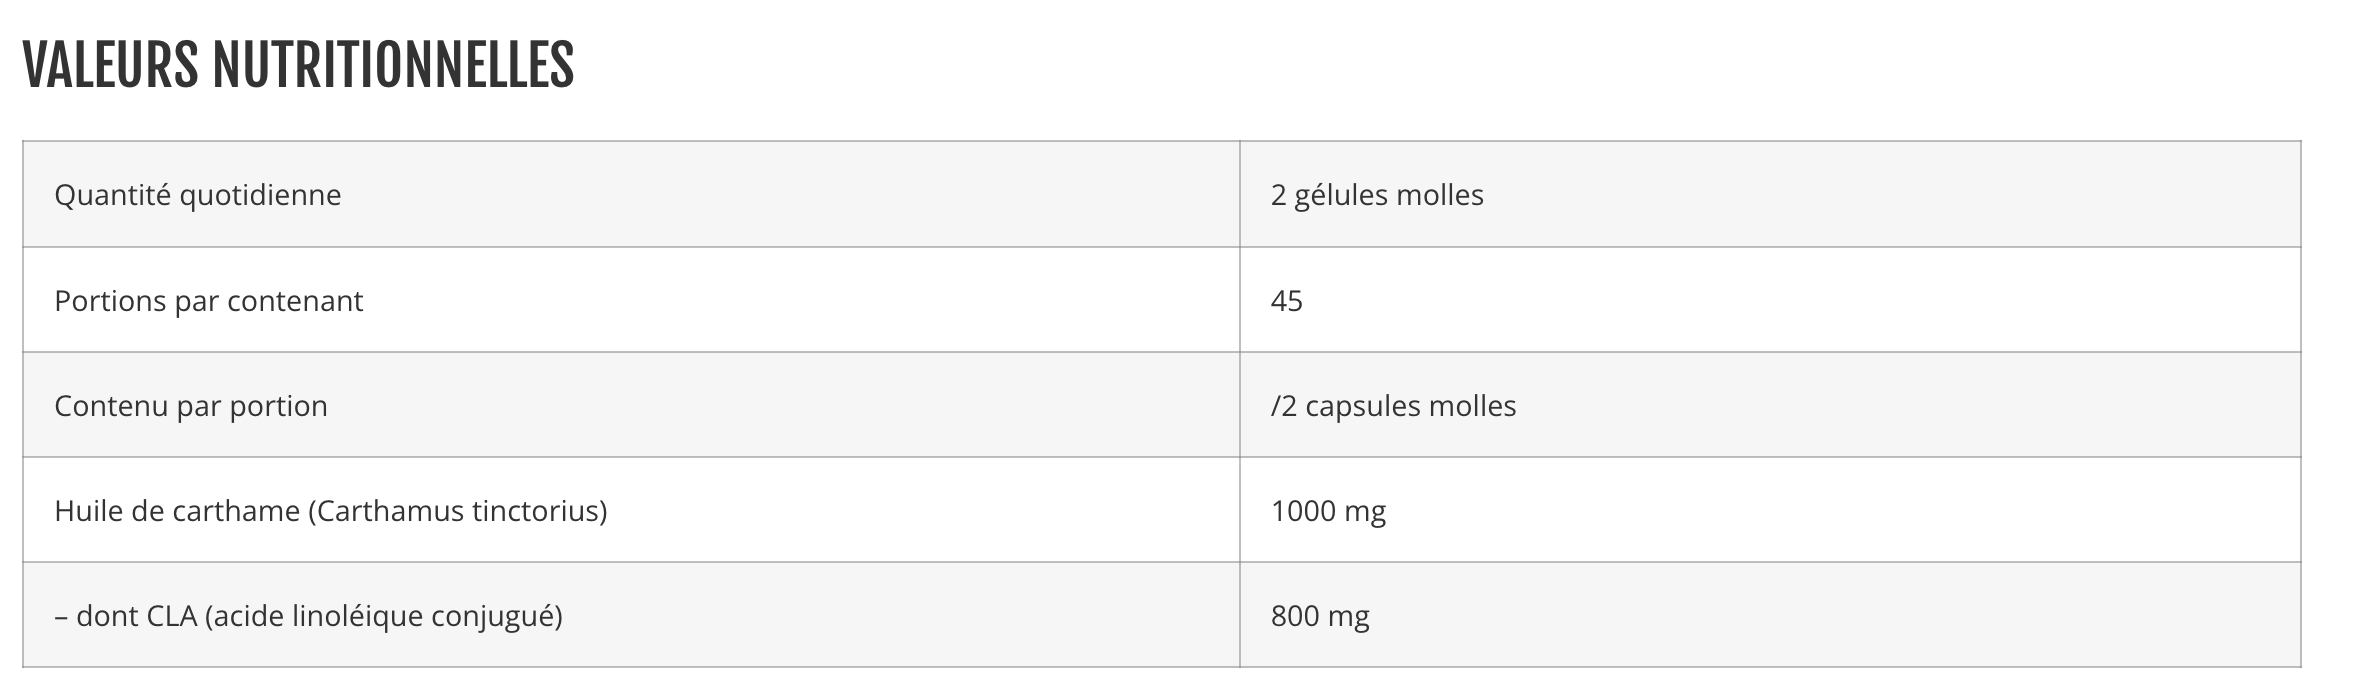This screenshot has width=2356, height=694.
Task: Click the Latin name "Carthamus tinctorius"
Action: pyautogui.click(x=457, y=511)
